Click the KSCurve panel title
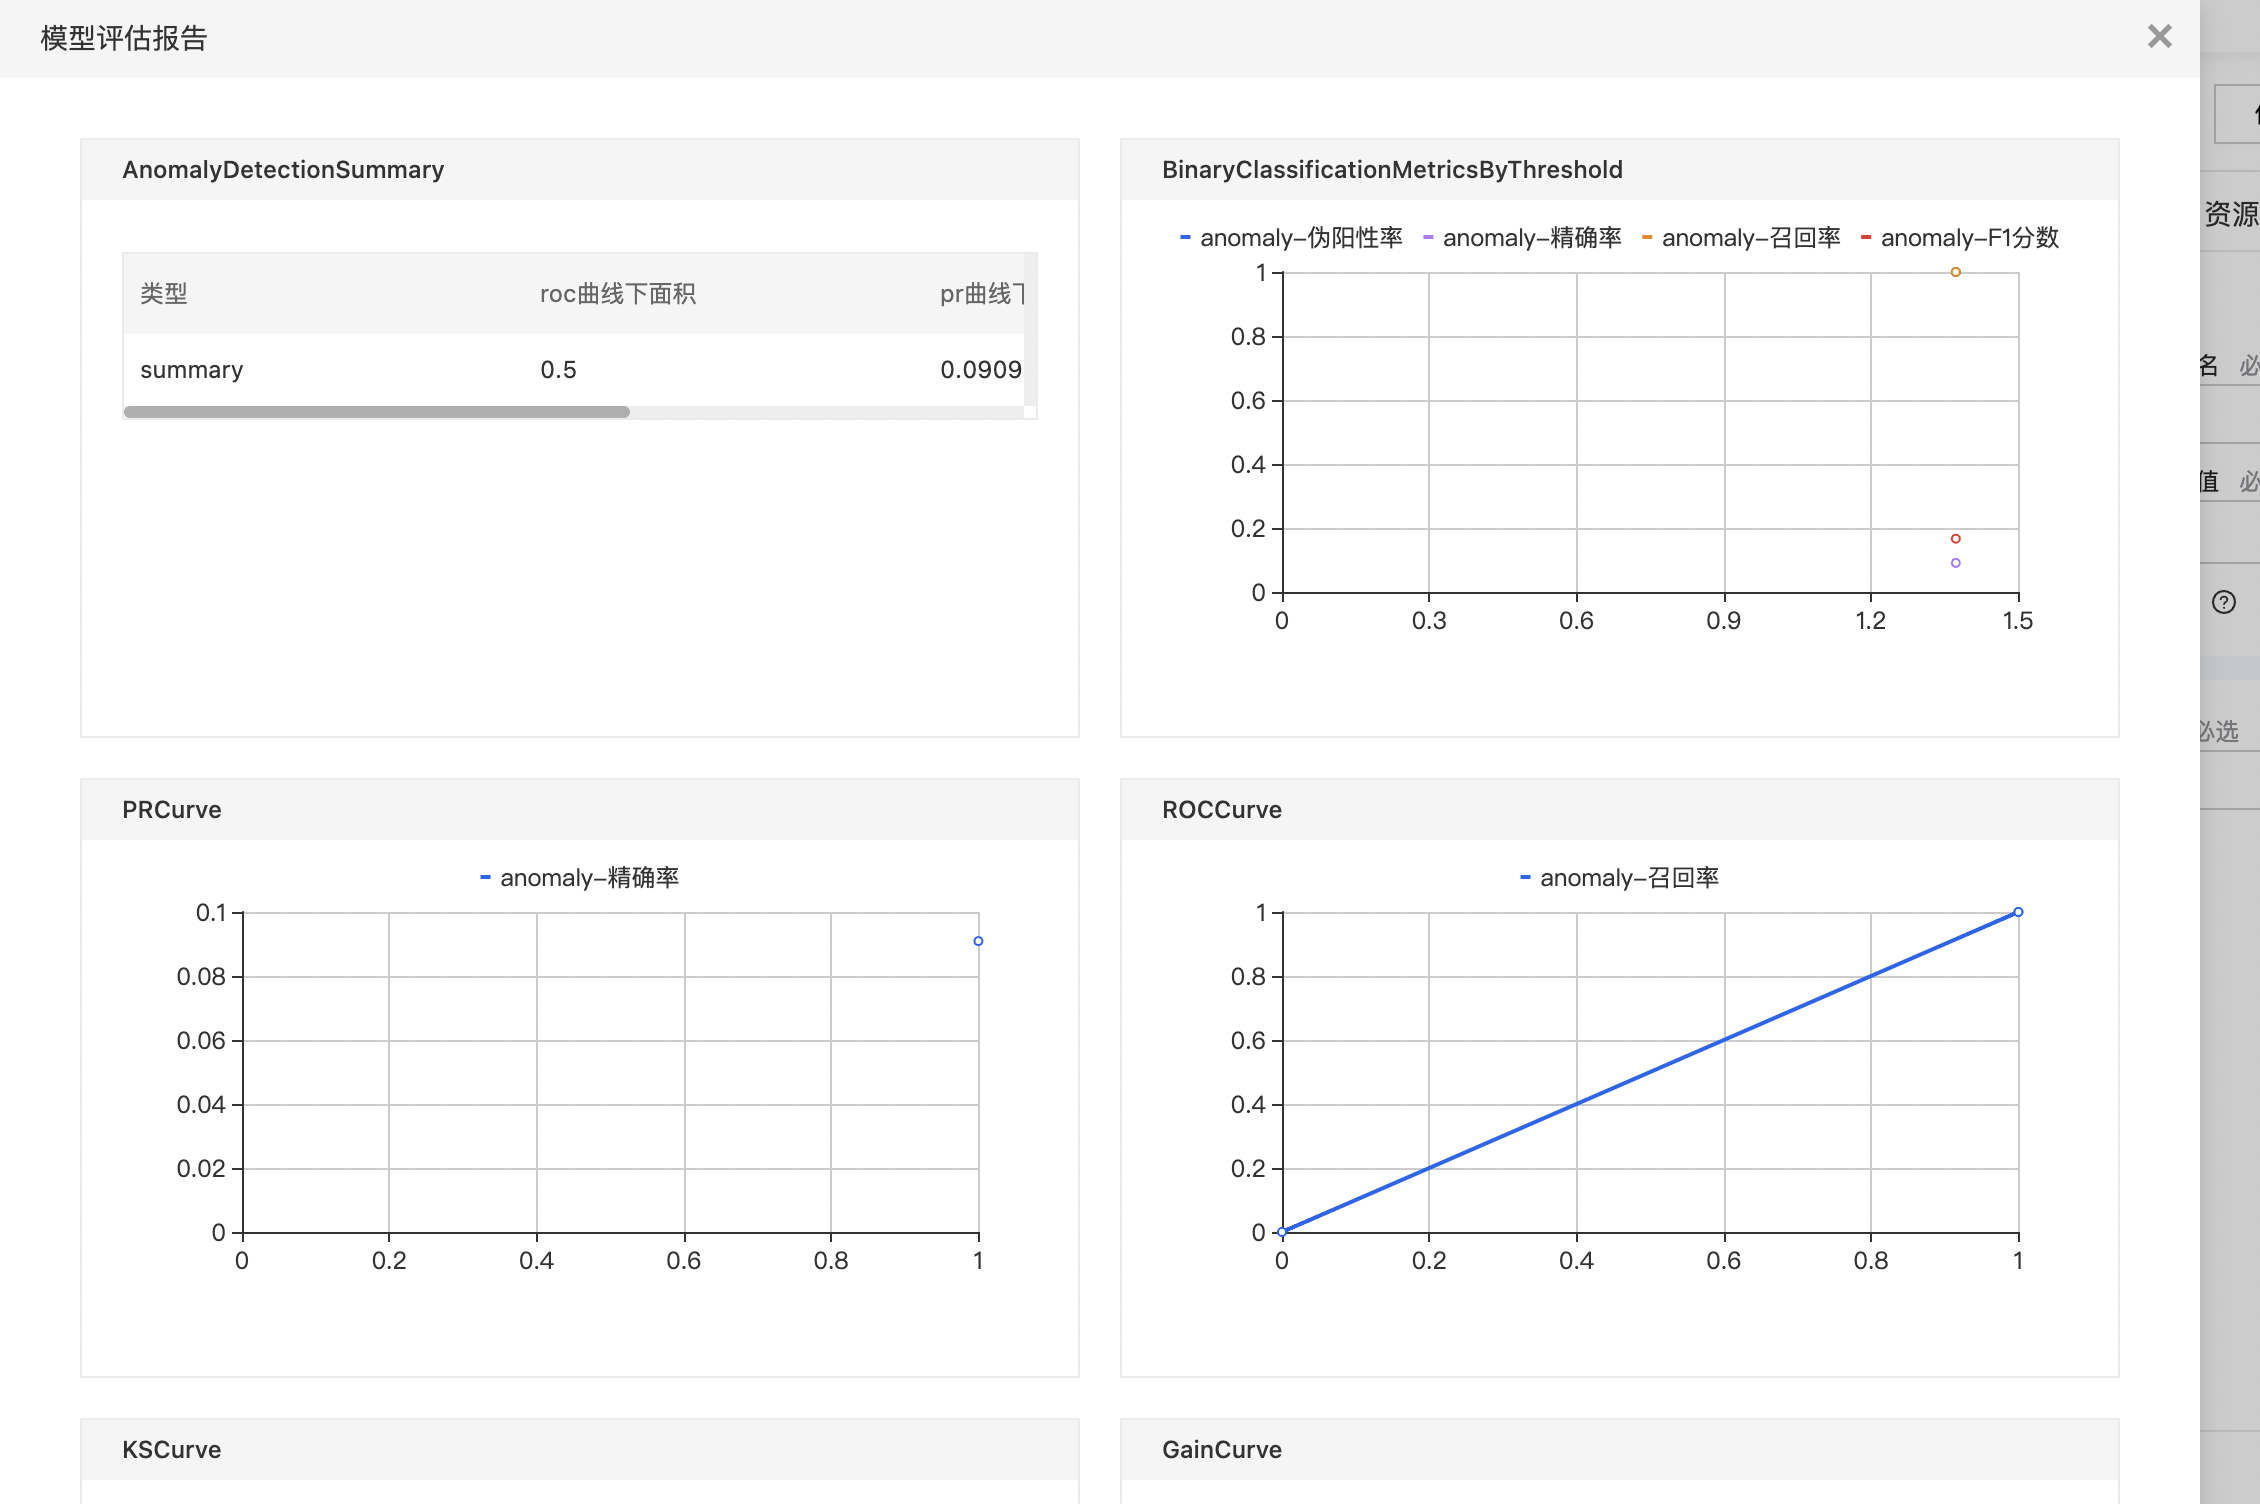The height and width of the screenshot is (1504, 2260). pyautogui.click(x=172, y=1450)
